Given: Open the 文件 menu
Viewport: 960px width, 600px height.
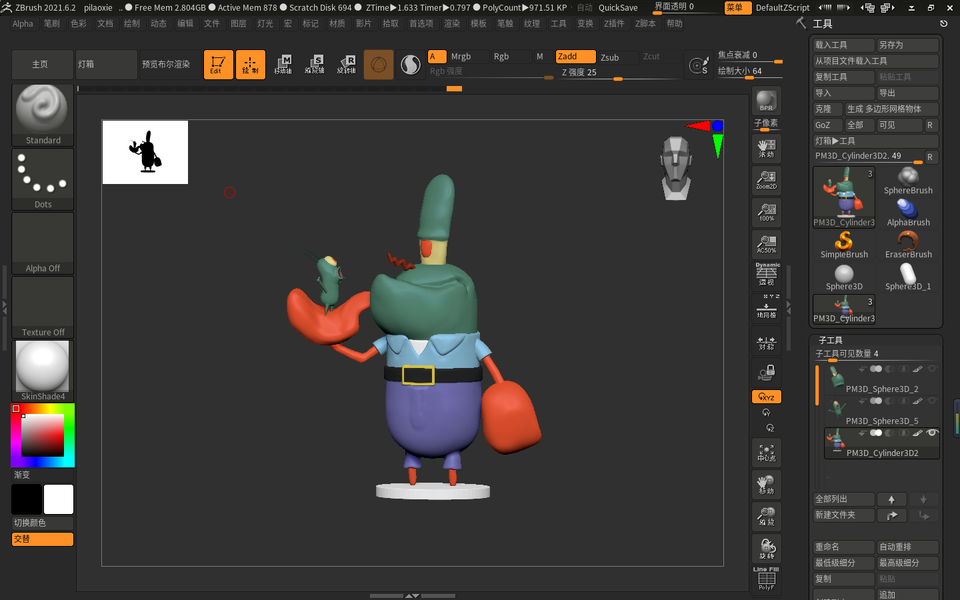Looking at the screenshot, I should (211, 23).
